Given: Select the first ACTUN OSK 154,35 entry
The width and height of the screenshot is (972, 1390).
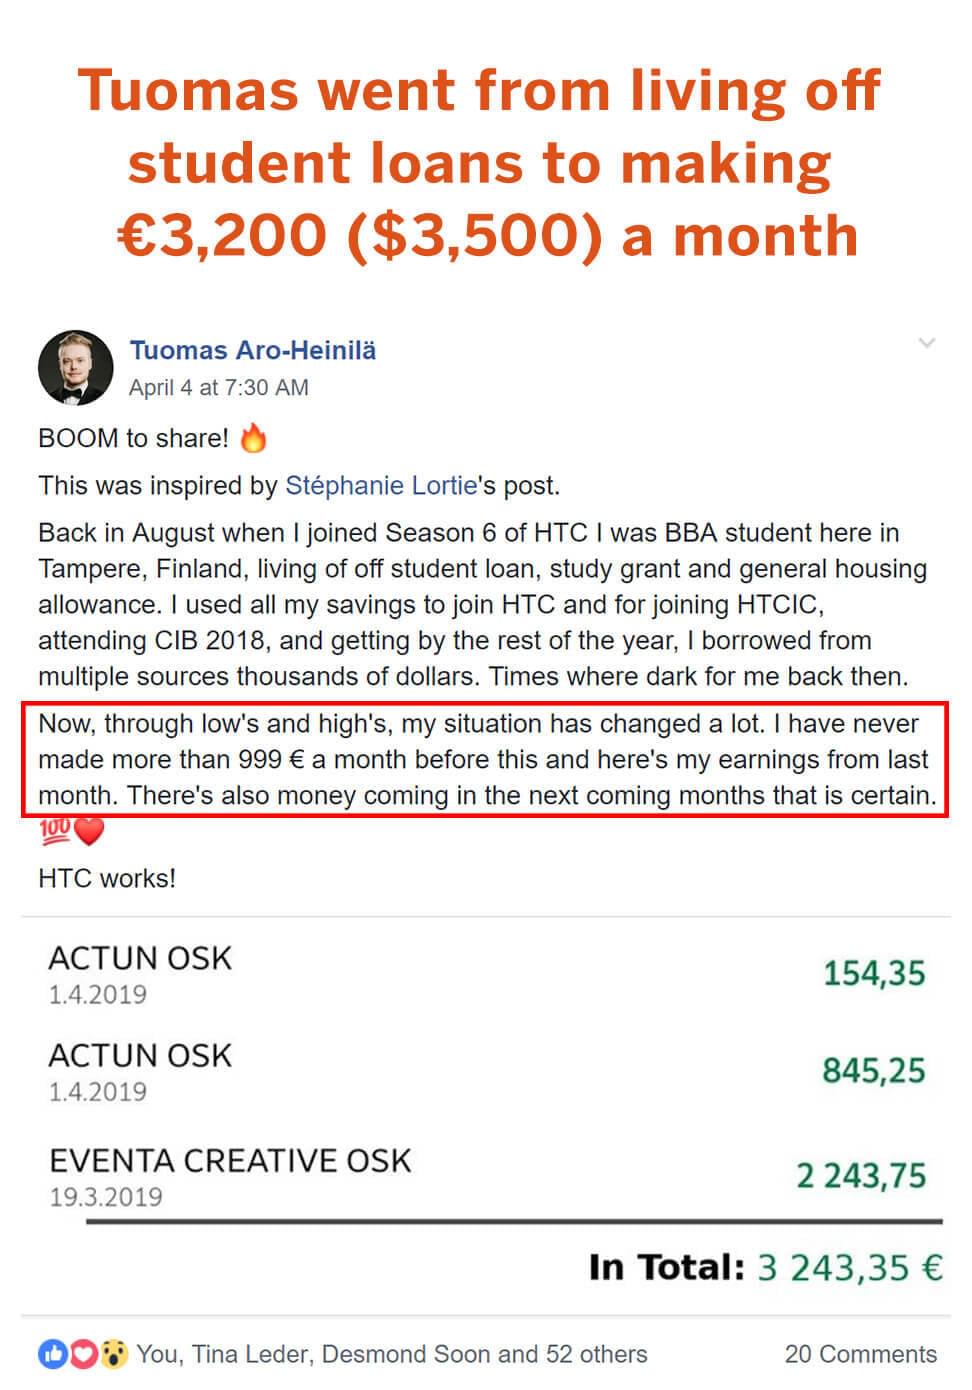Looking at the screenshot, I should pyautogui.click(x=486, y=974).
